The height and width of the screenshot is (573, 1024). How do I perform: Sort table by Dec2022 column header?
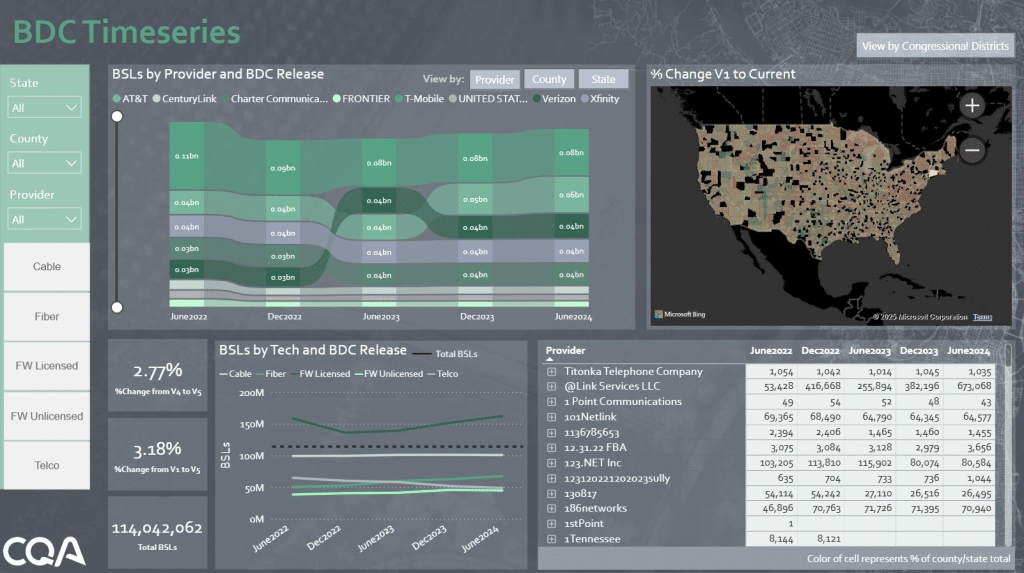tap(820, 351)
